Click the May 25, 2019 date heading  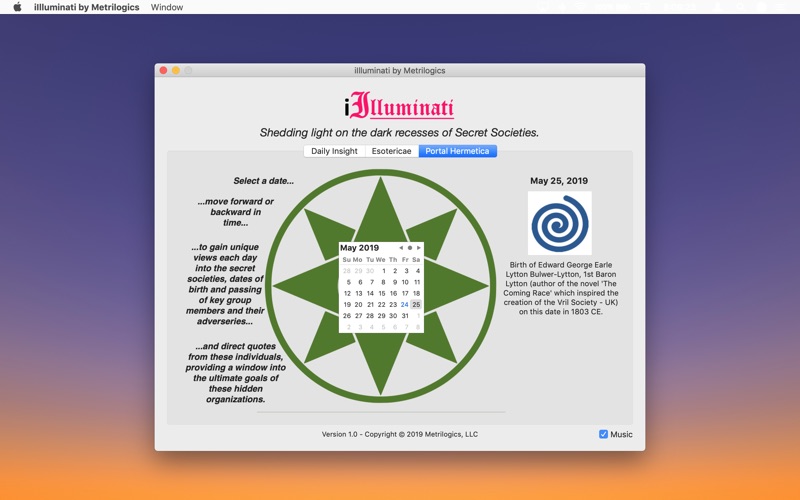559,181
